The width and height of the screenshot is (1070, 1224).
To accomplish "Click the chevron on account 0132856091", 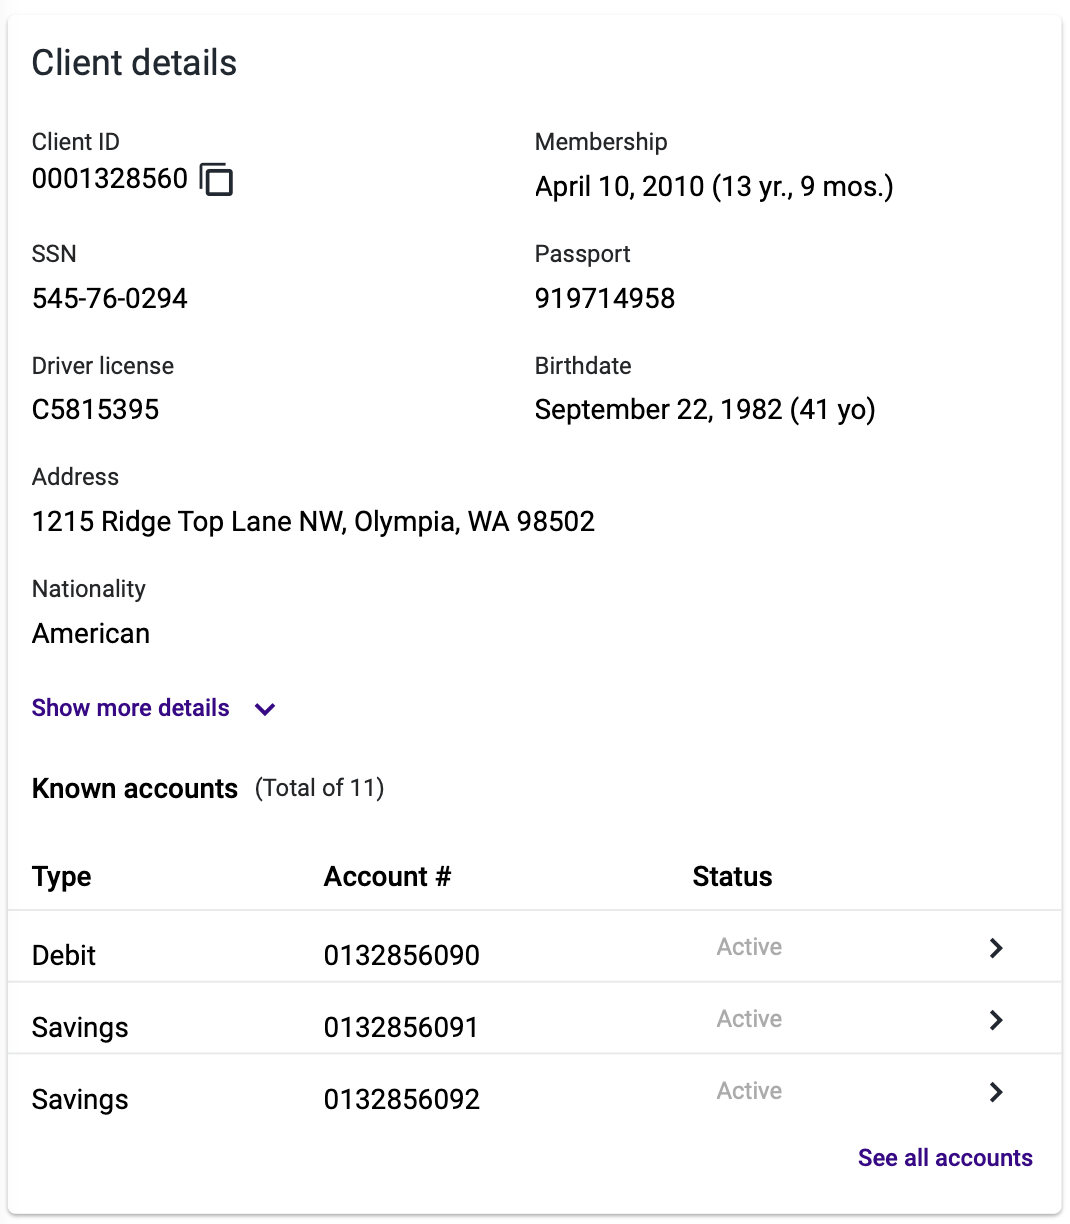I will (995, 1020).
